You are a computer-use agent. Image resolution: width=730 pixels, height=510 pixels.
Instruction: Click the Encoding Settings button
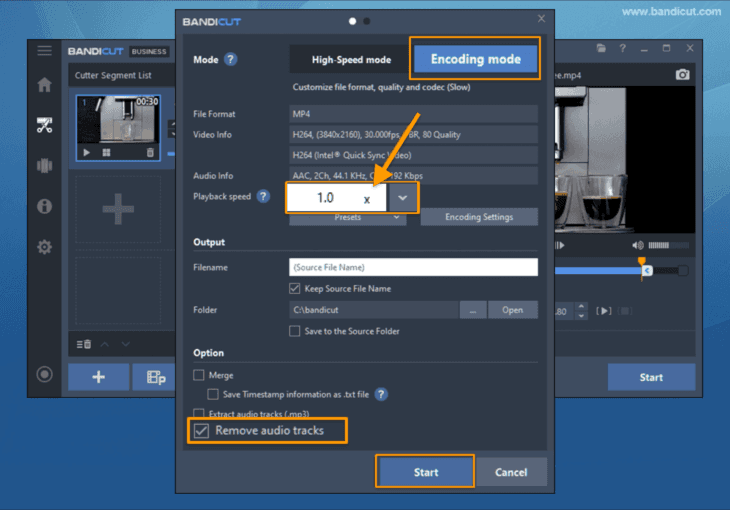coord(478,217)
